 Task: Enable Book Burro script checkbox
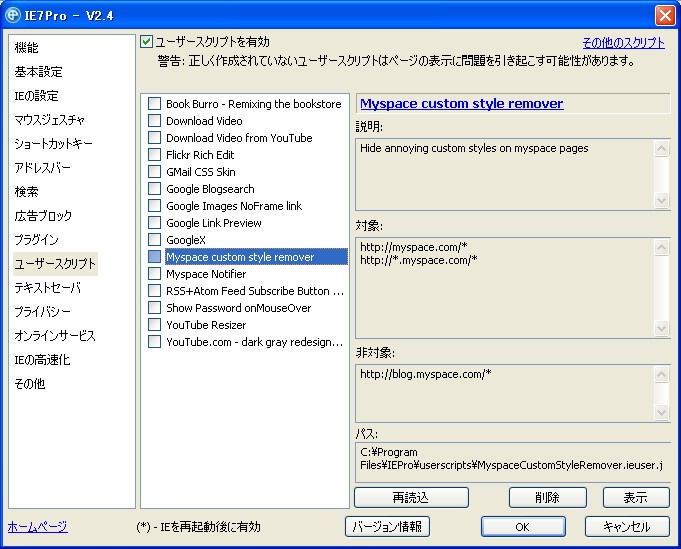[x=154, y=104]
